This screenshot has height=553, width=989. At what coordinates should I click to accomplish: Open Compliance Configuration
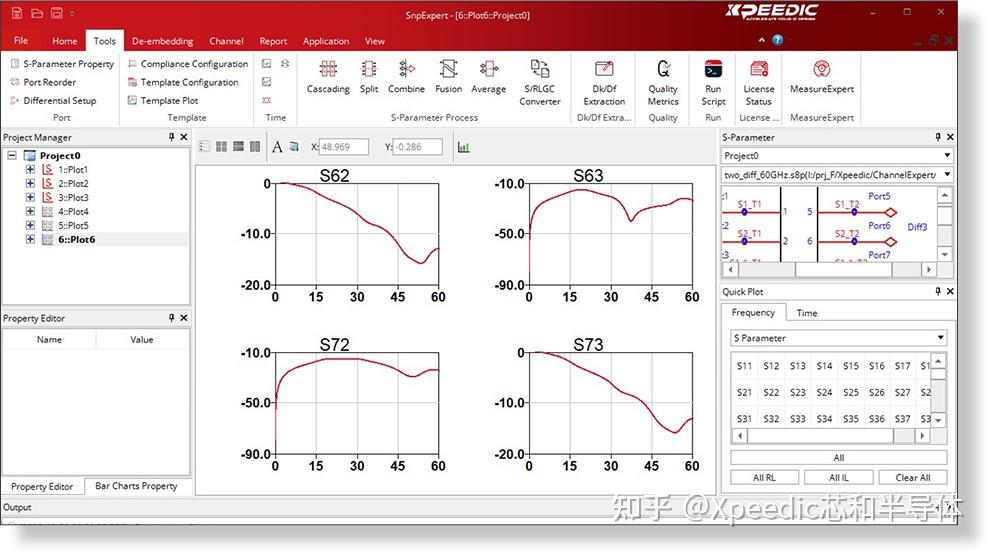coord(188,64)
